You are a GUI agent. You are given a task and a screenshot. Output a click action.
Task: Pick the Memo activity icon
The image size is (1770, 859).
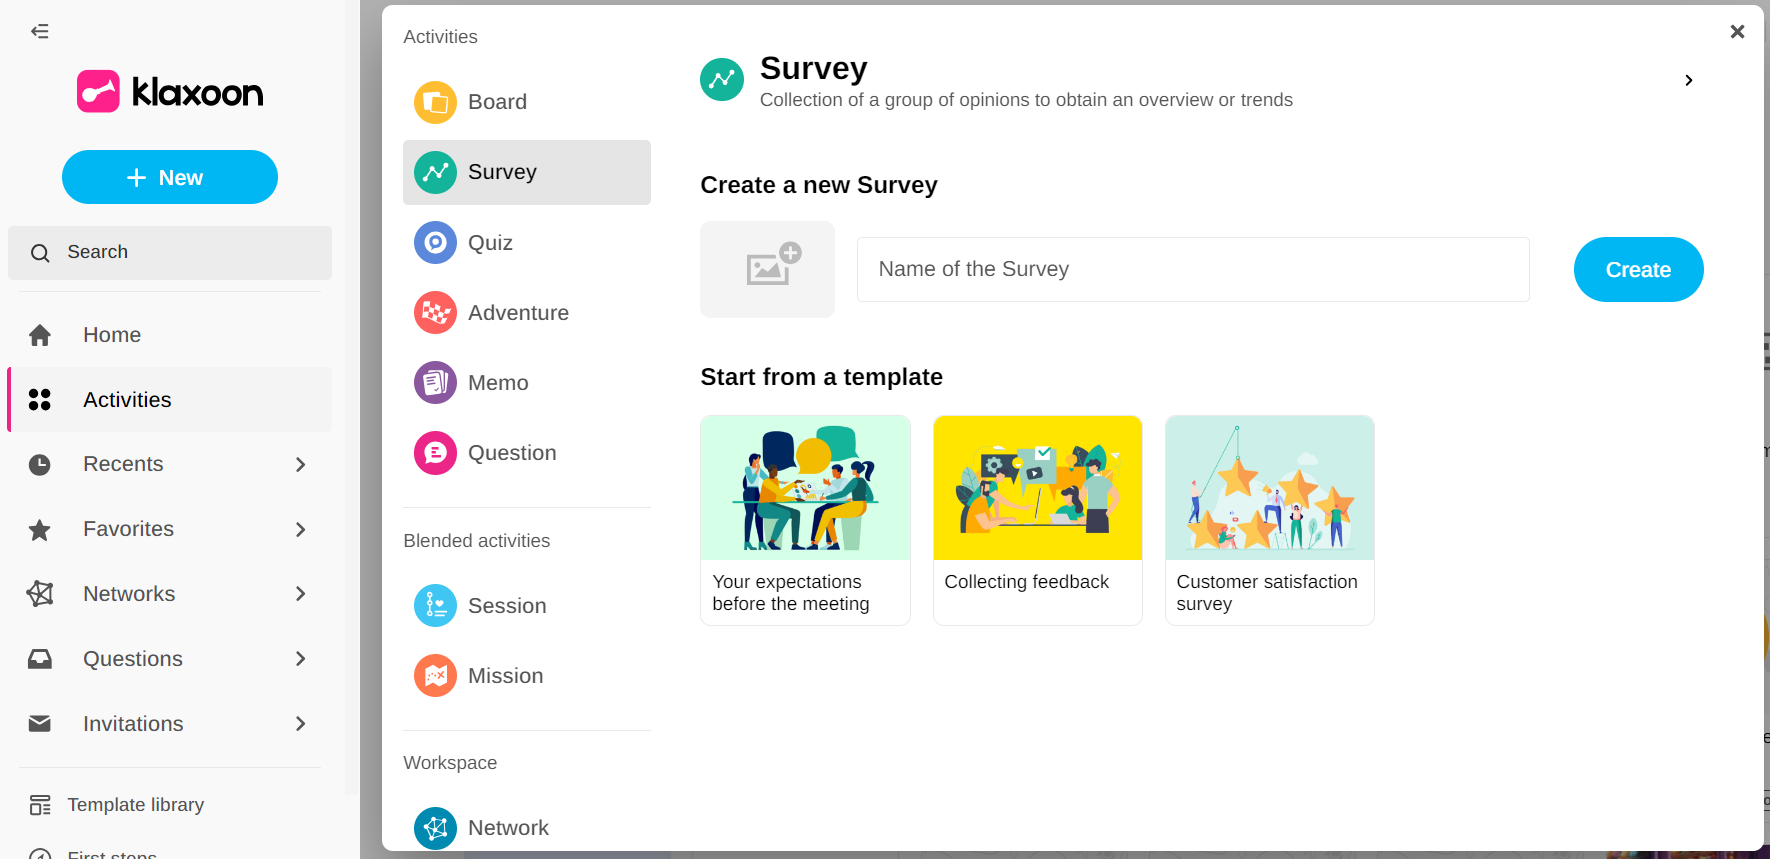(435, 383)
